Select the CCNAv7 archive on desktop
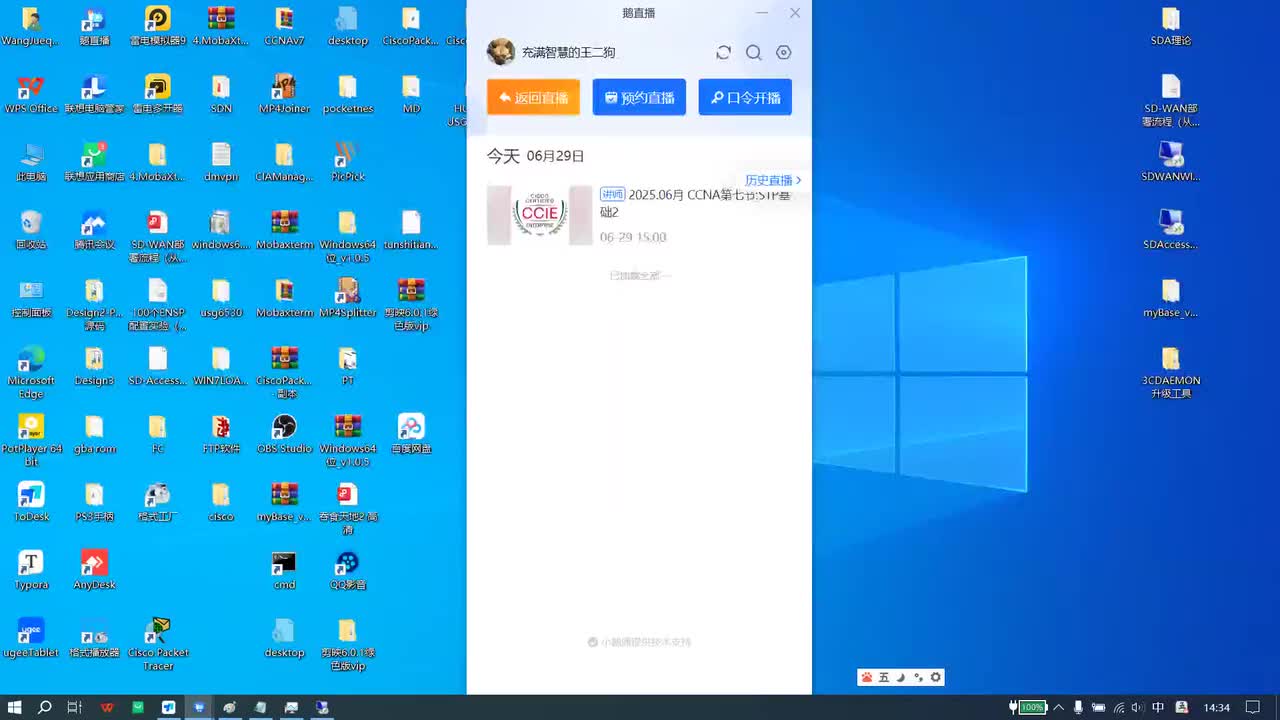1280x720 pixels. [284, 26]
